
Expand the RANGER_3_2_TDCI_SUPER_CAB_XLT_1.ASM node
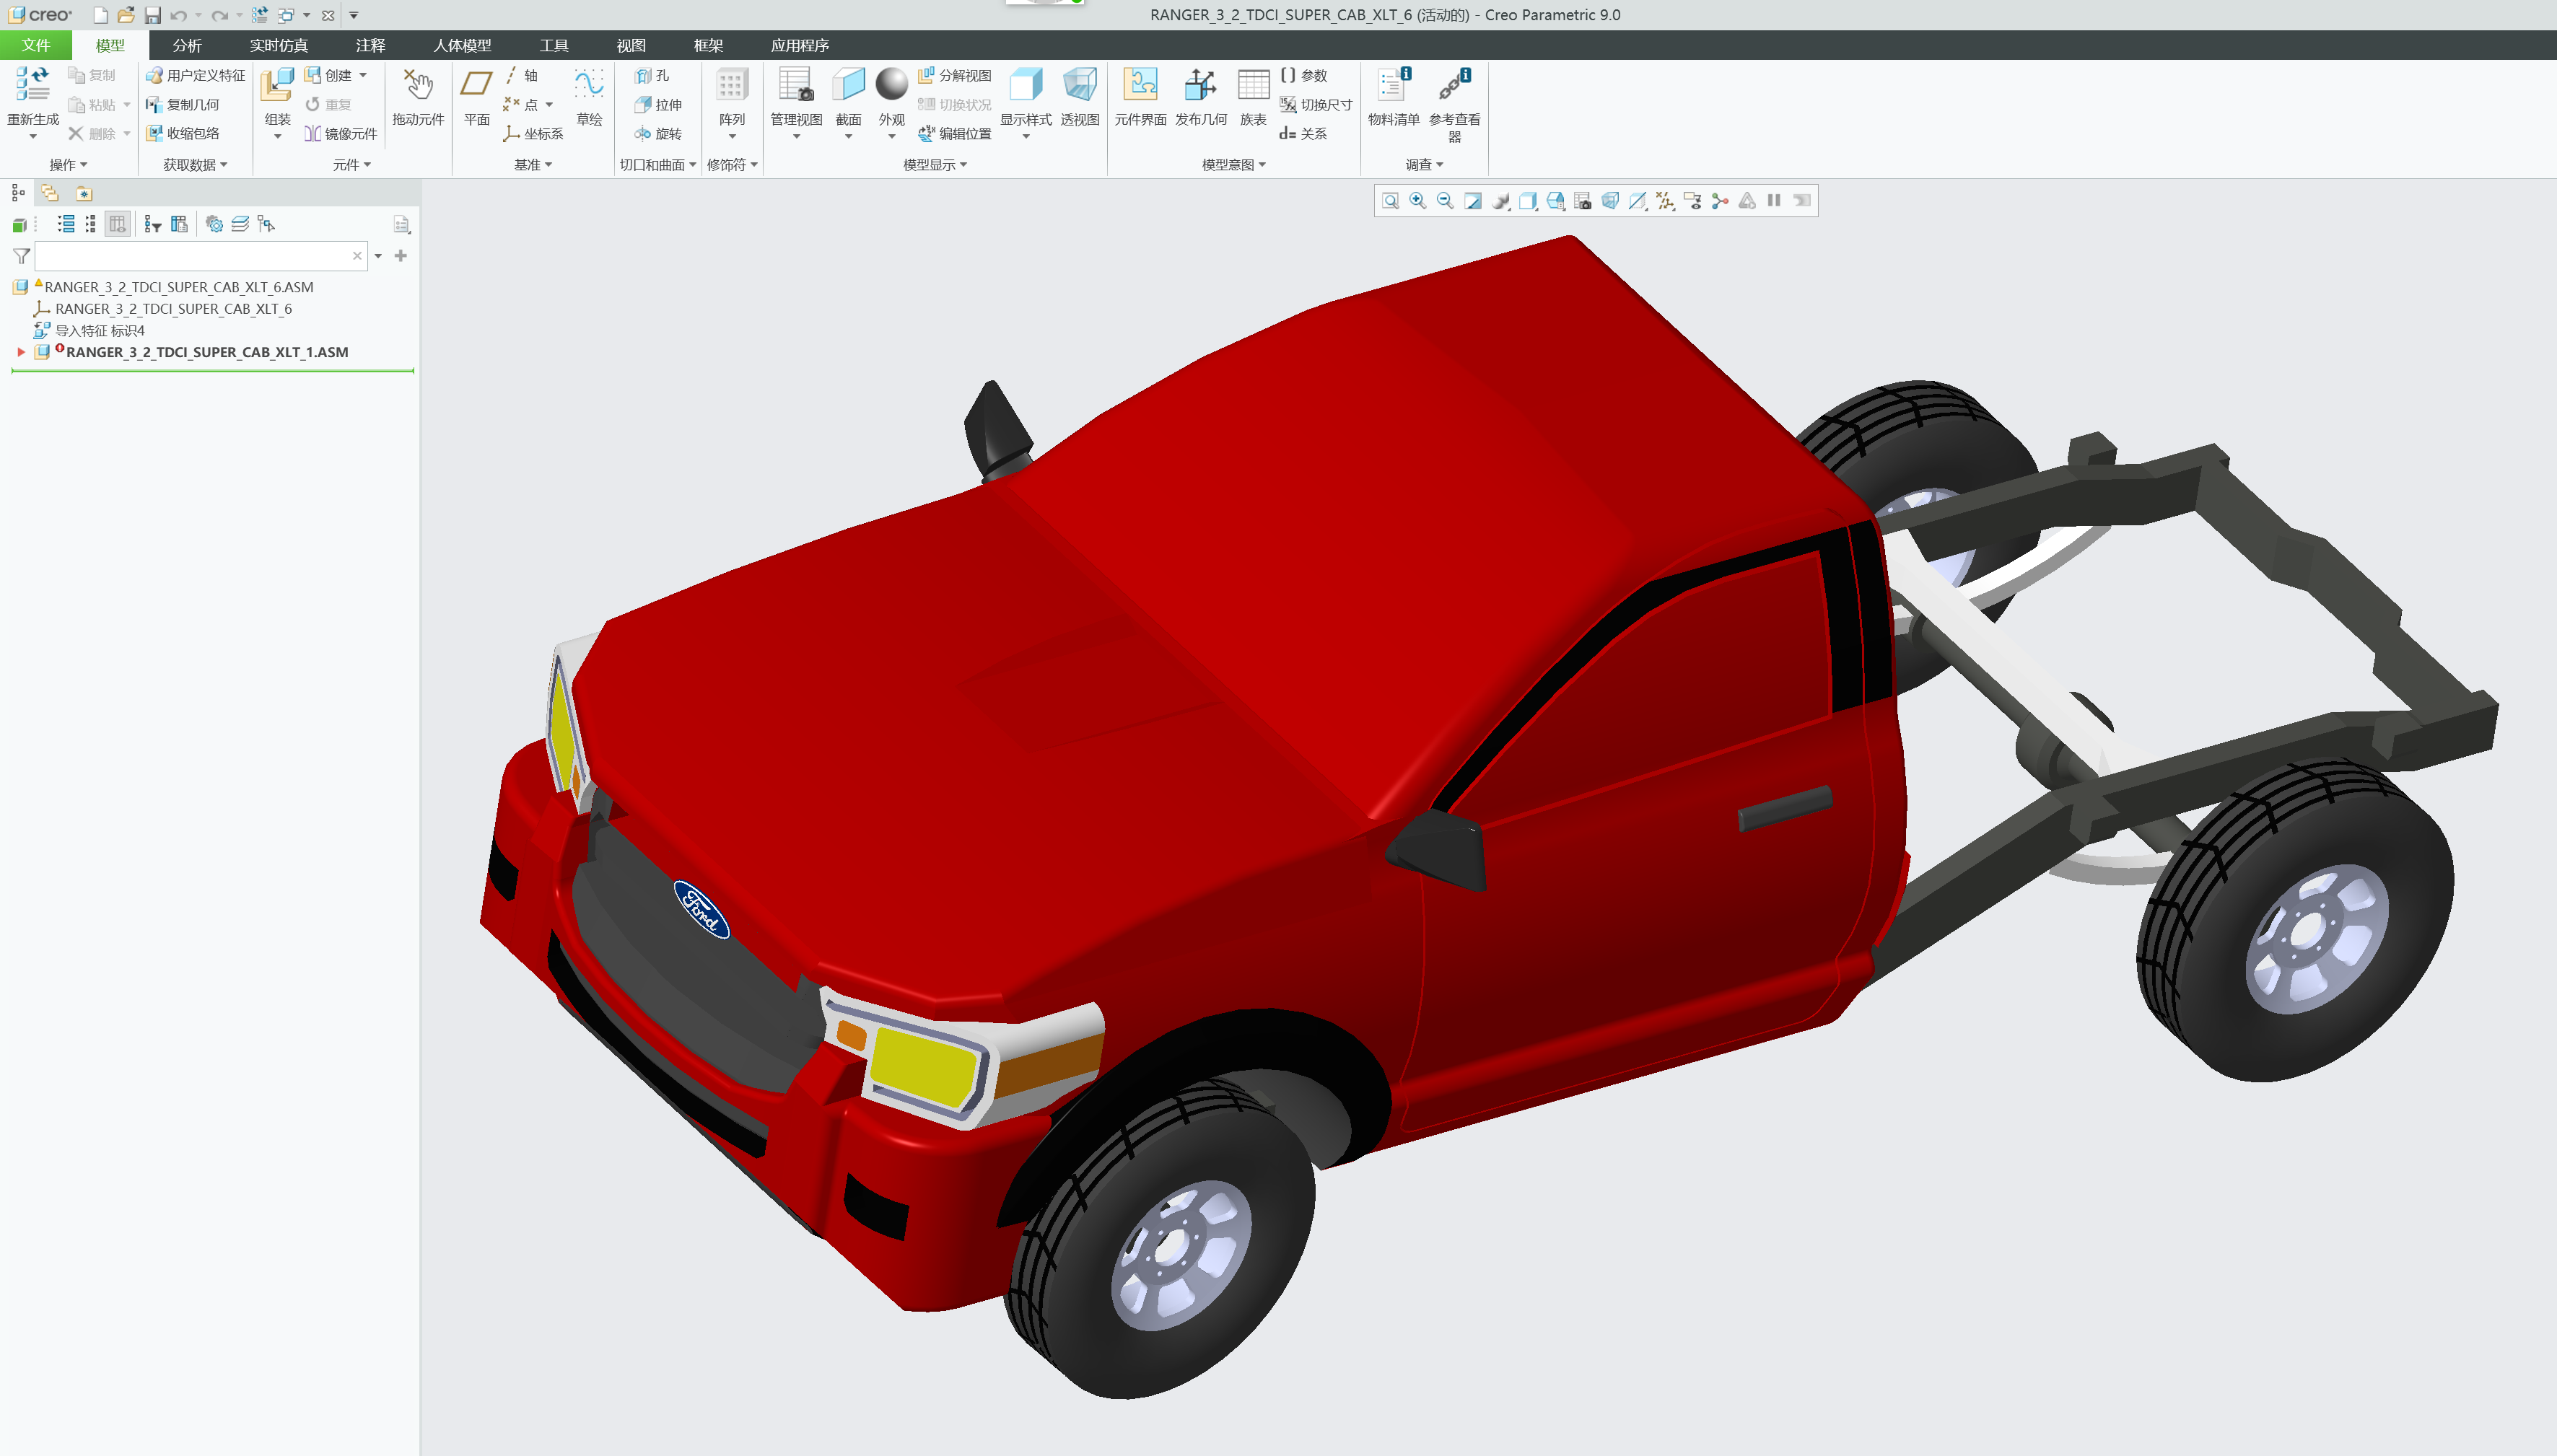tap(21, 352)
